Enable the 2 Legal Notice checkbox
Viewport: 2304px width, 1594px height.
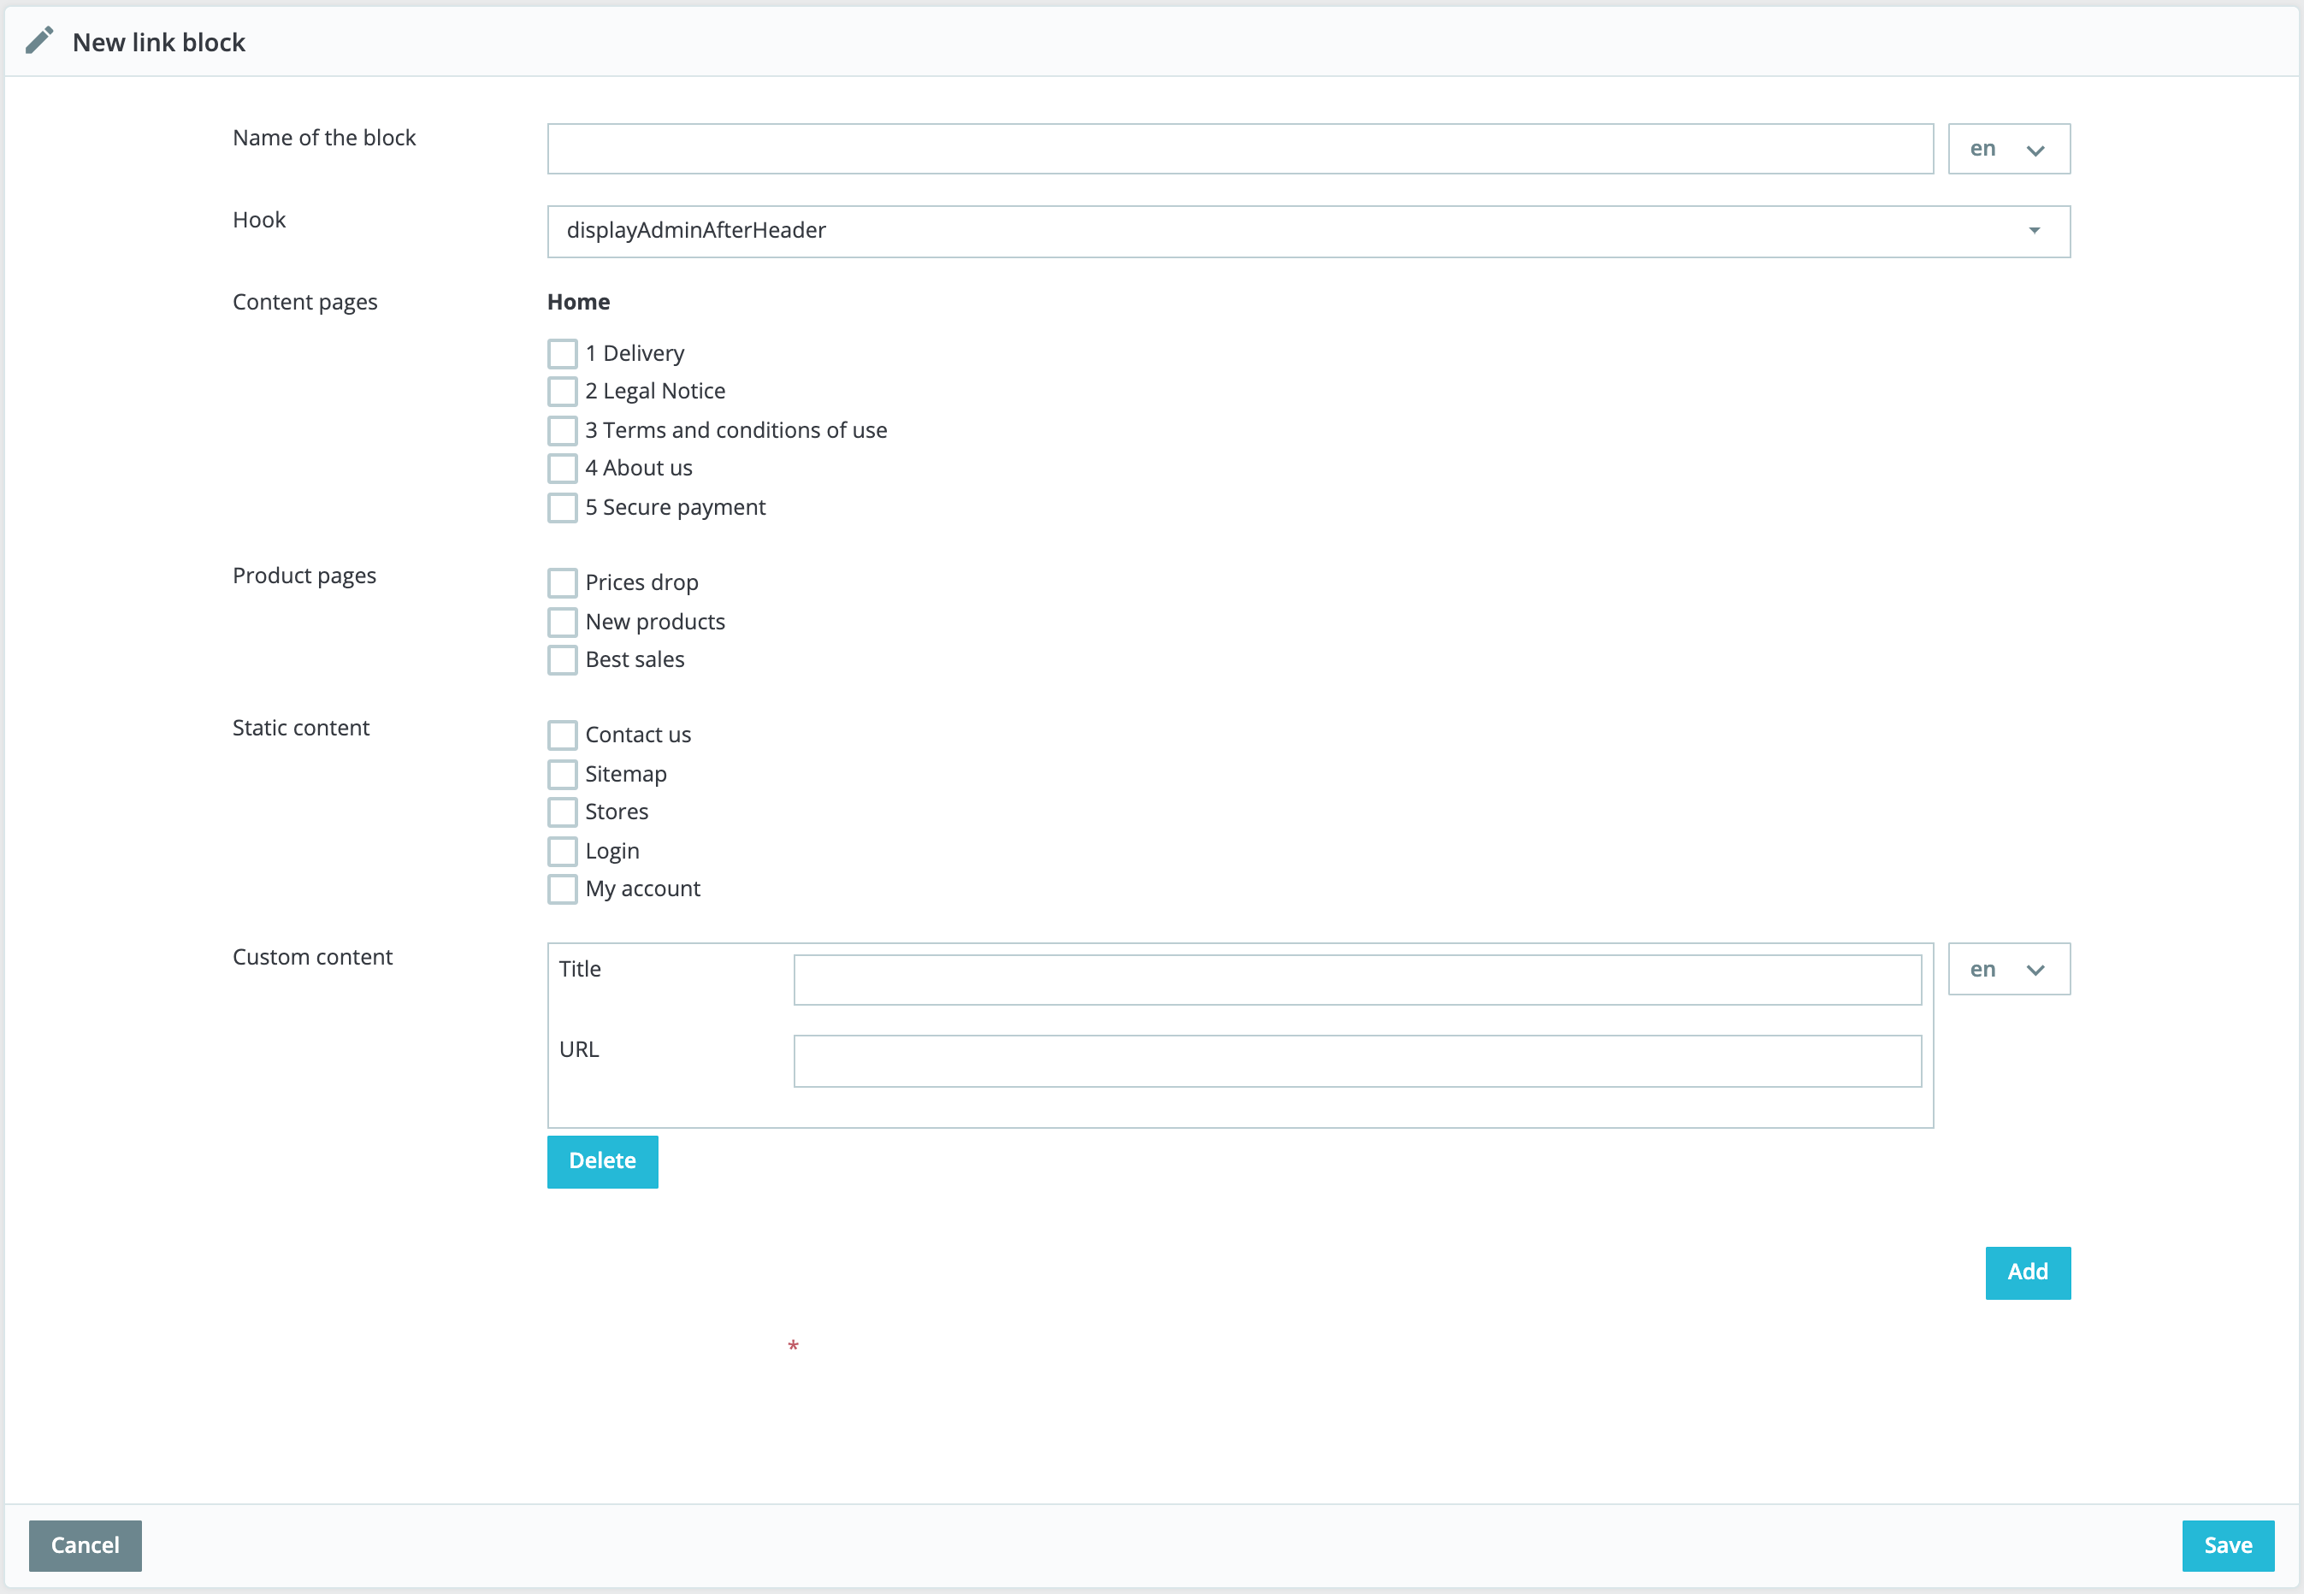tap(562, 391)
